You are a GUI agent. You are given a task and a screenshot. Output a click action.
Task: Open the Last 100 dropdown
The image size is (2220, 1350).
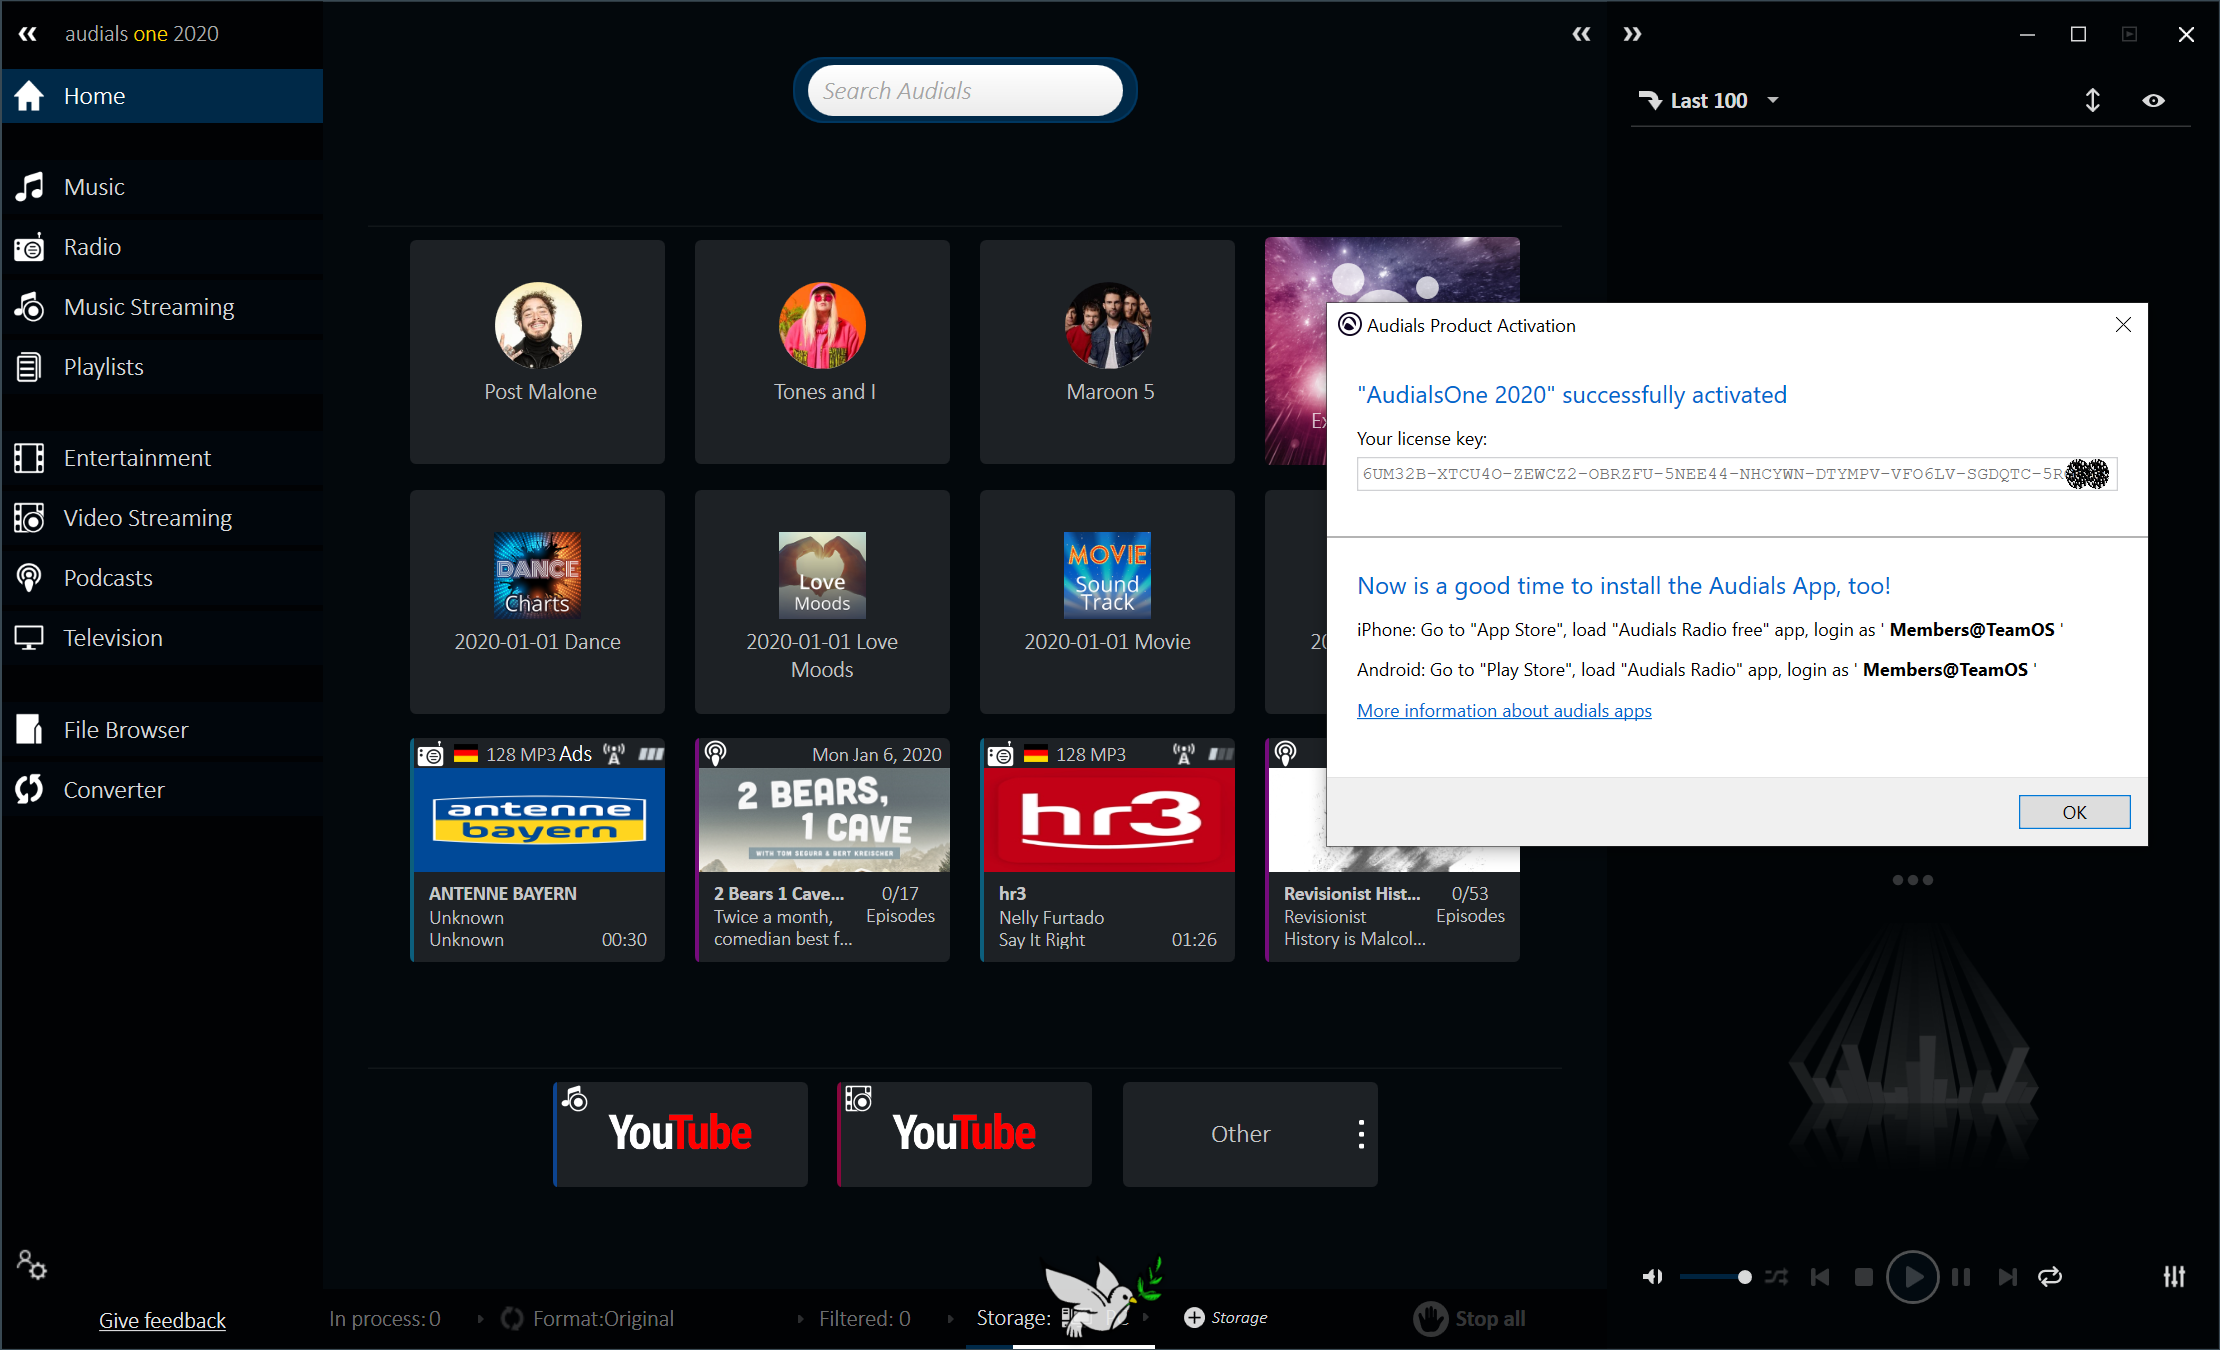[x=1709, y=100]
